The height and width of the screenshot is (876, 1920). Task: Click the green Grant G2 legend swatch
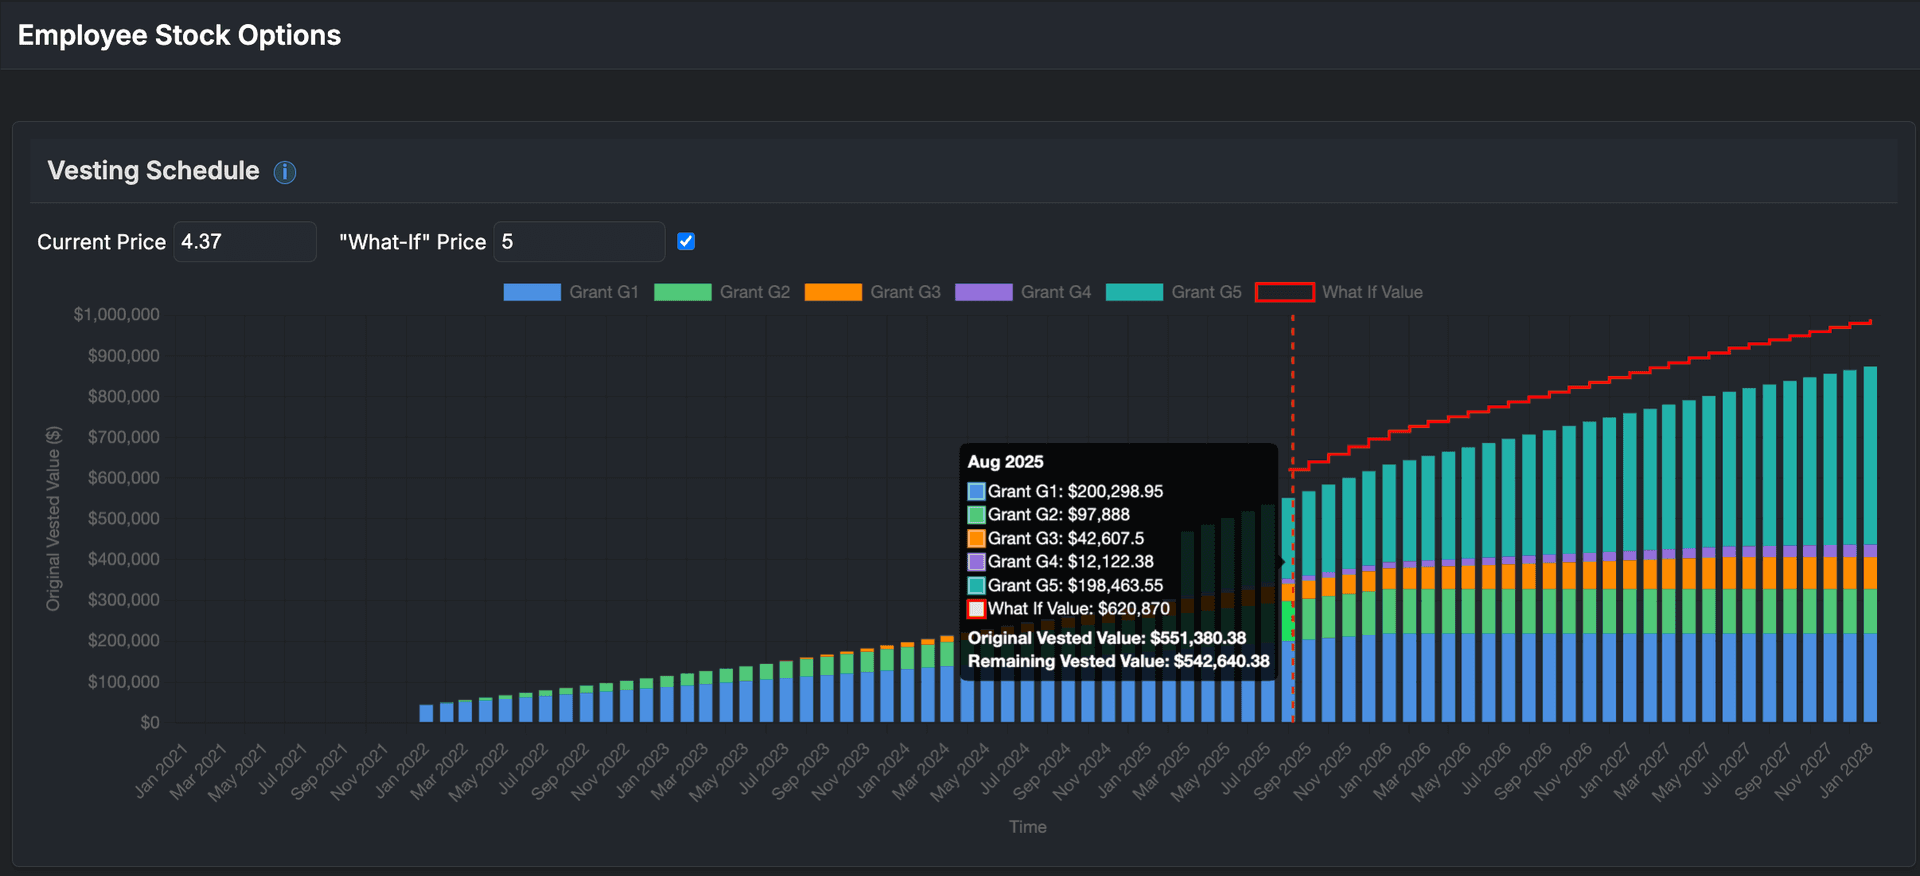coord(682,292)
